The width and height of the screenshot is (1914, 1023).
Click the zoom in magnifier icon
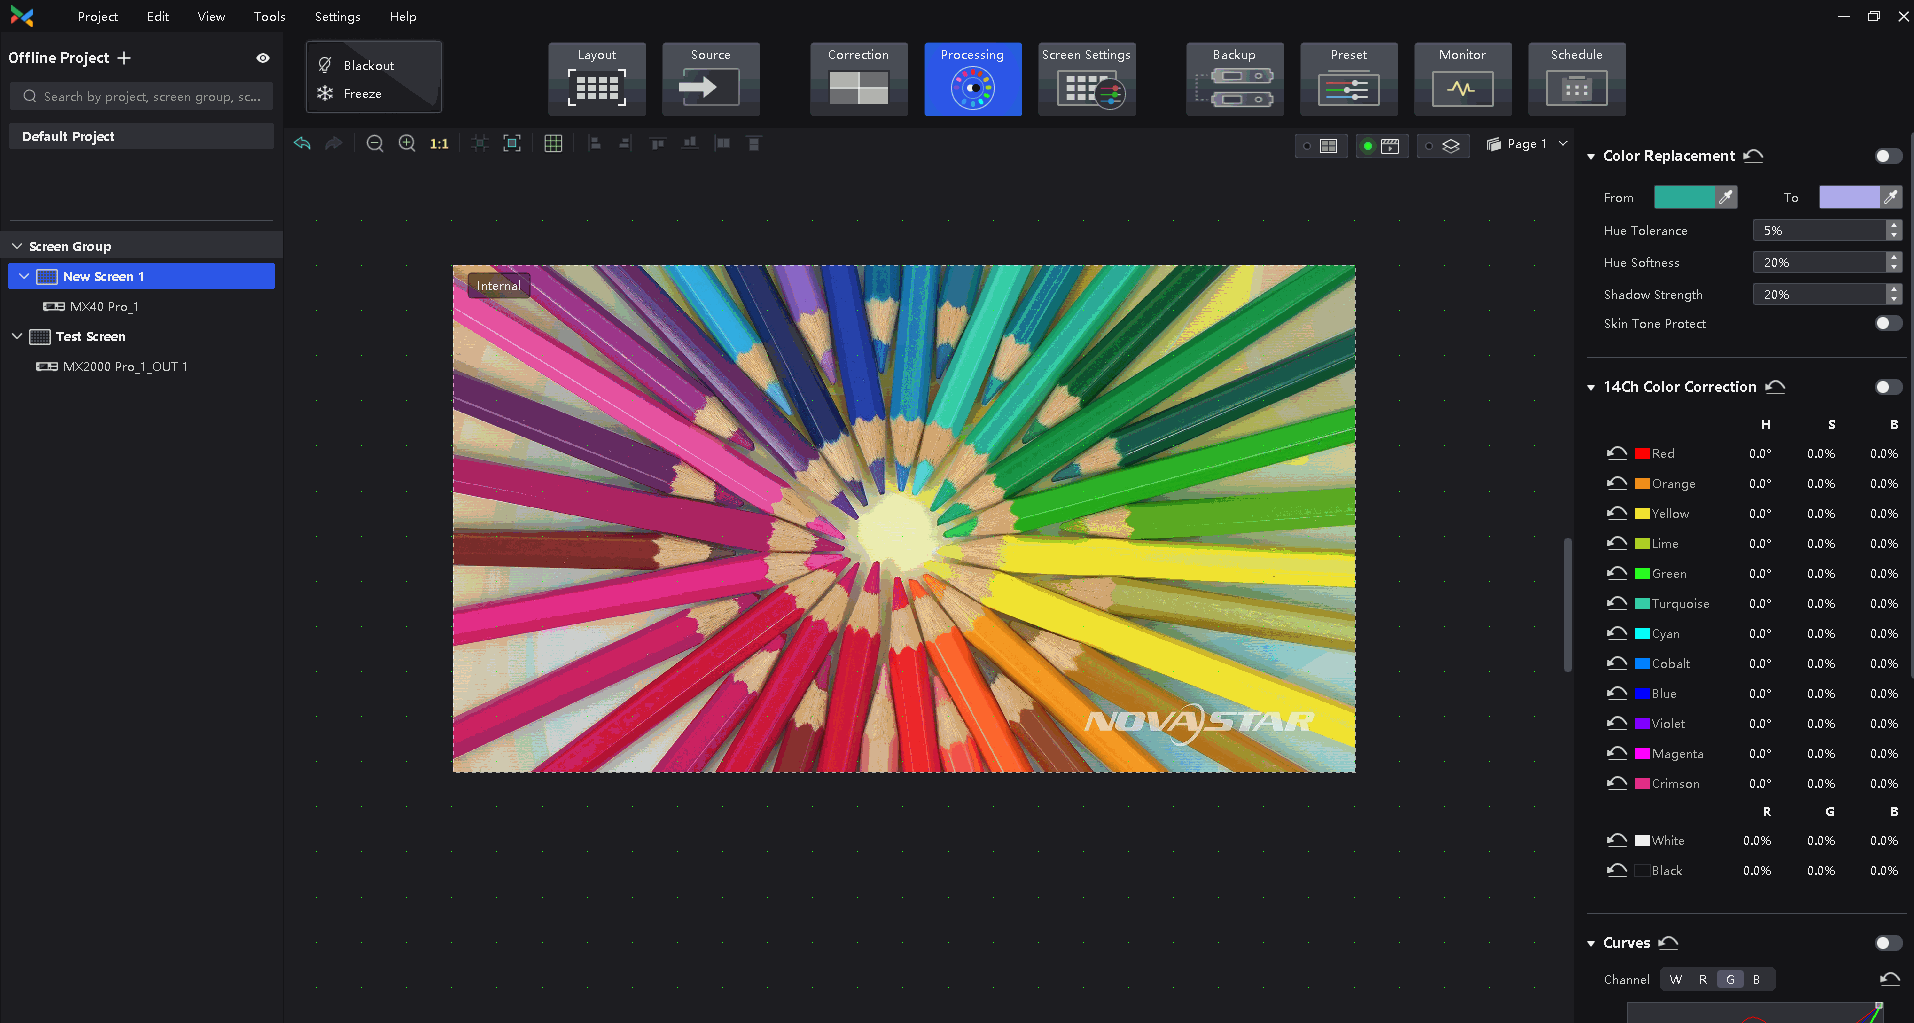(x=407, y=143)
